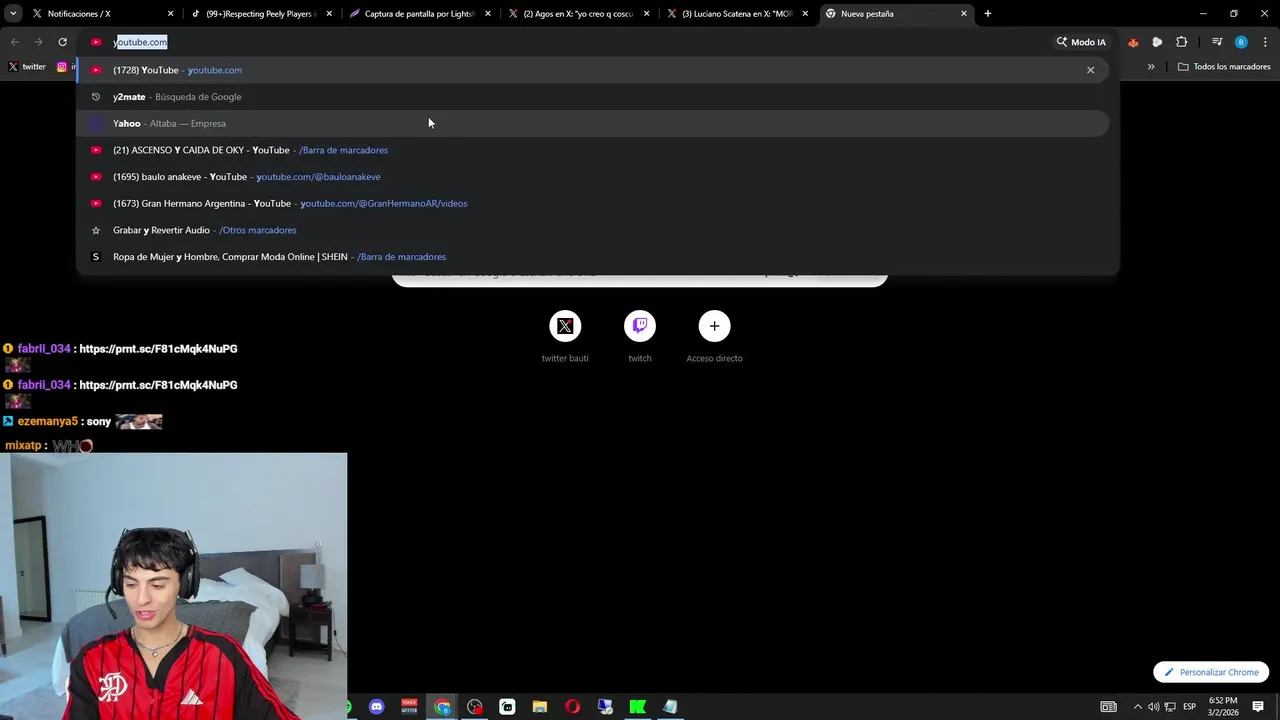The width and height of the screenshot is (1280, 720).
Task: Open a new tab with plus button
Action: [x=988, y=14]
